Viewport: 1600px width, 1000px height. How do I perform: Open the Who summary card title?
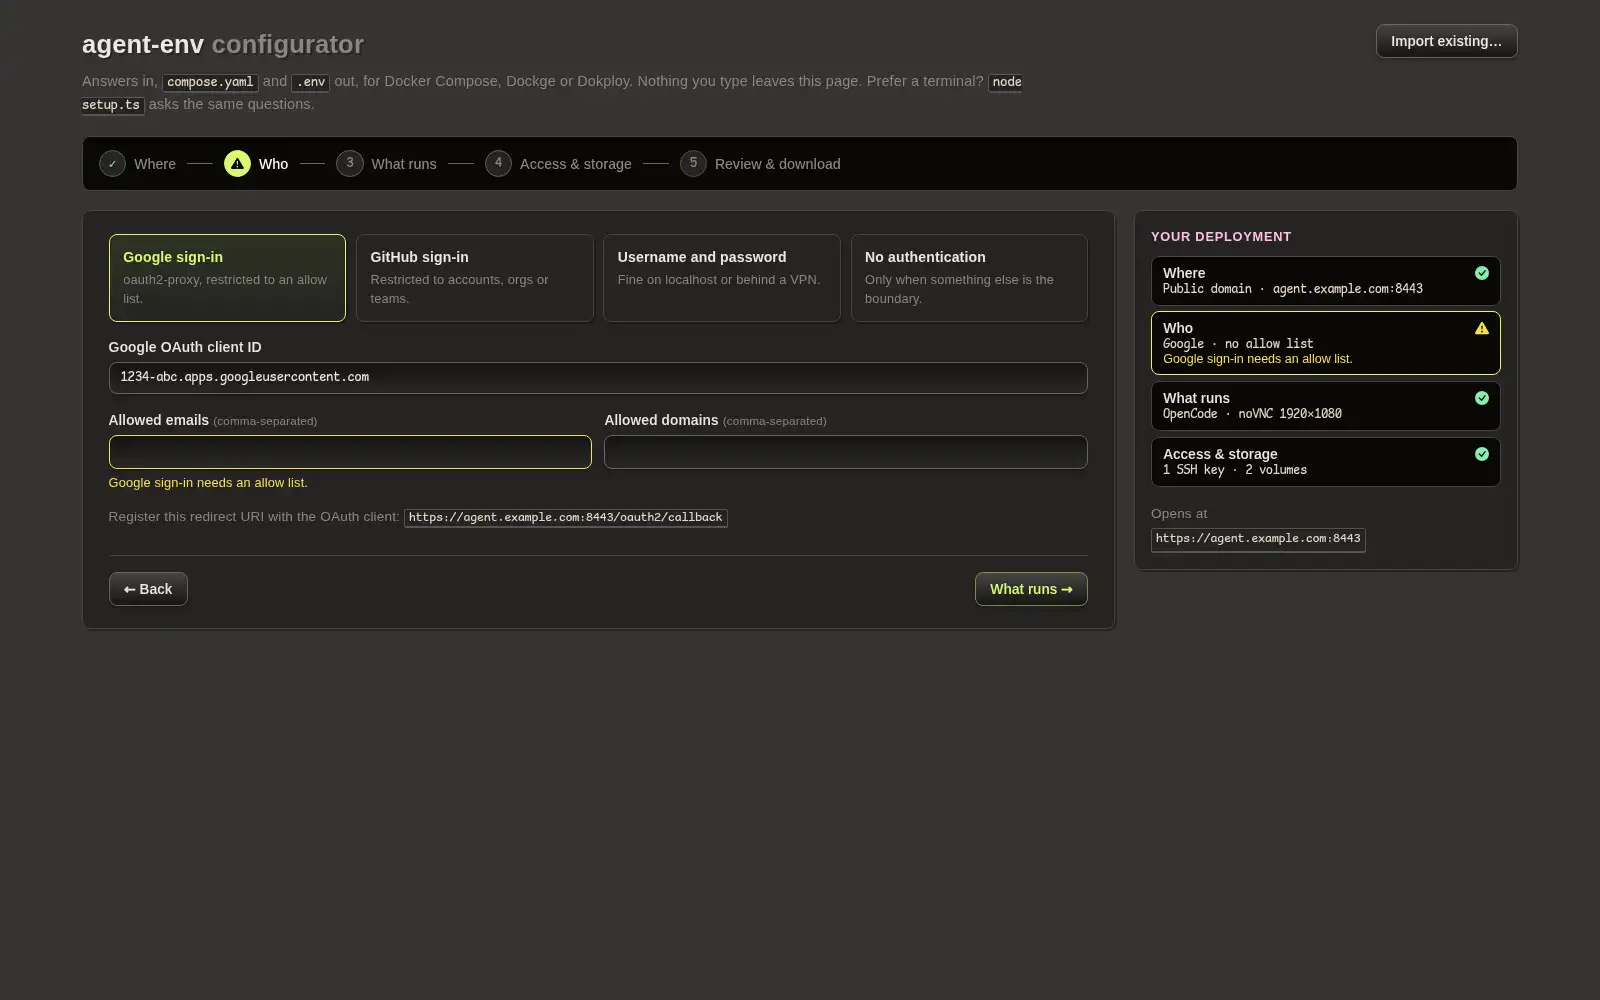1178,328
